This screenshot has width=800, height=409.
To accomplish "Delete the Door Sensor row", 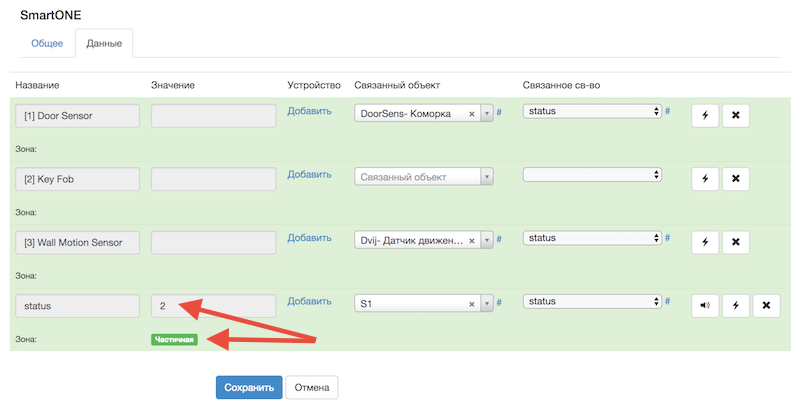I will pyautogui.click(x=736, y=115).
